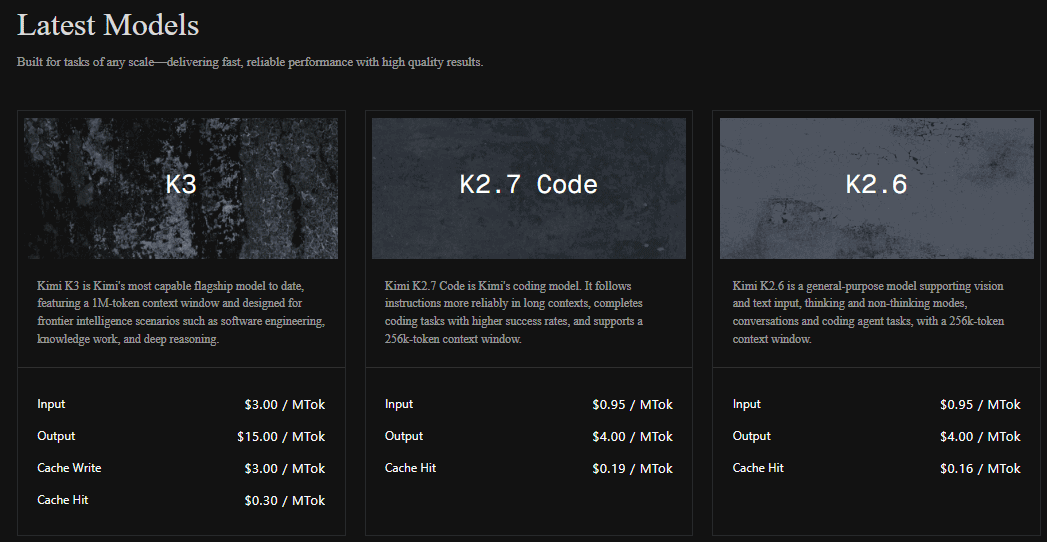Open the K3 model banner image
Screen dimensions: 1047x542
coord(181,188)
